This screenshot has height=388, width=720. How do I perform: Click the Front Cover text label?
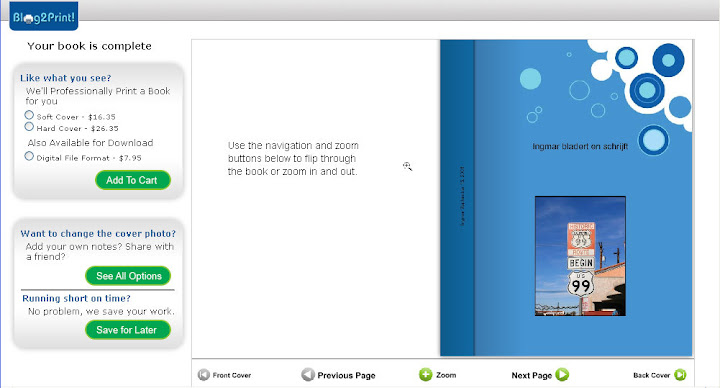click(x=232, y=375)
